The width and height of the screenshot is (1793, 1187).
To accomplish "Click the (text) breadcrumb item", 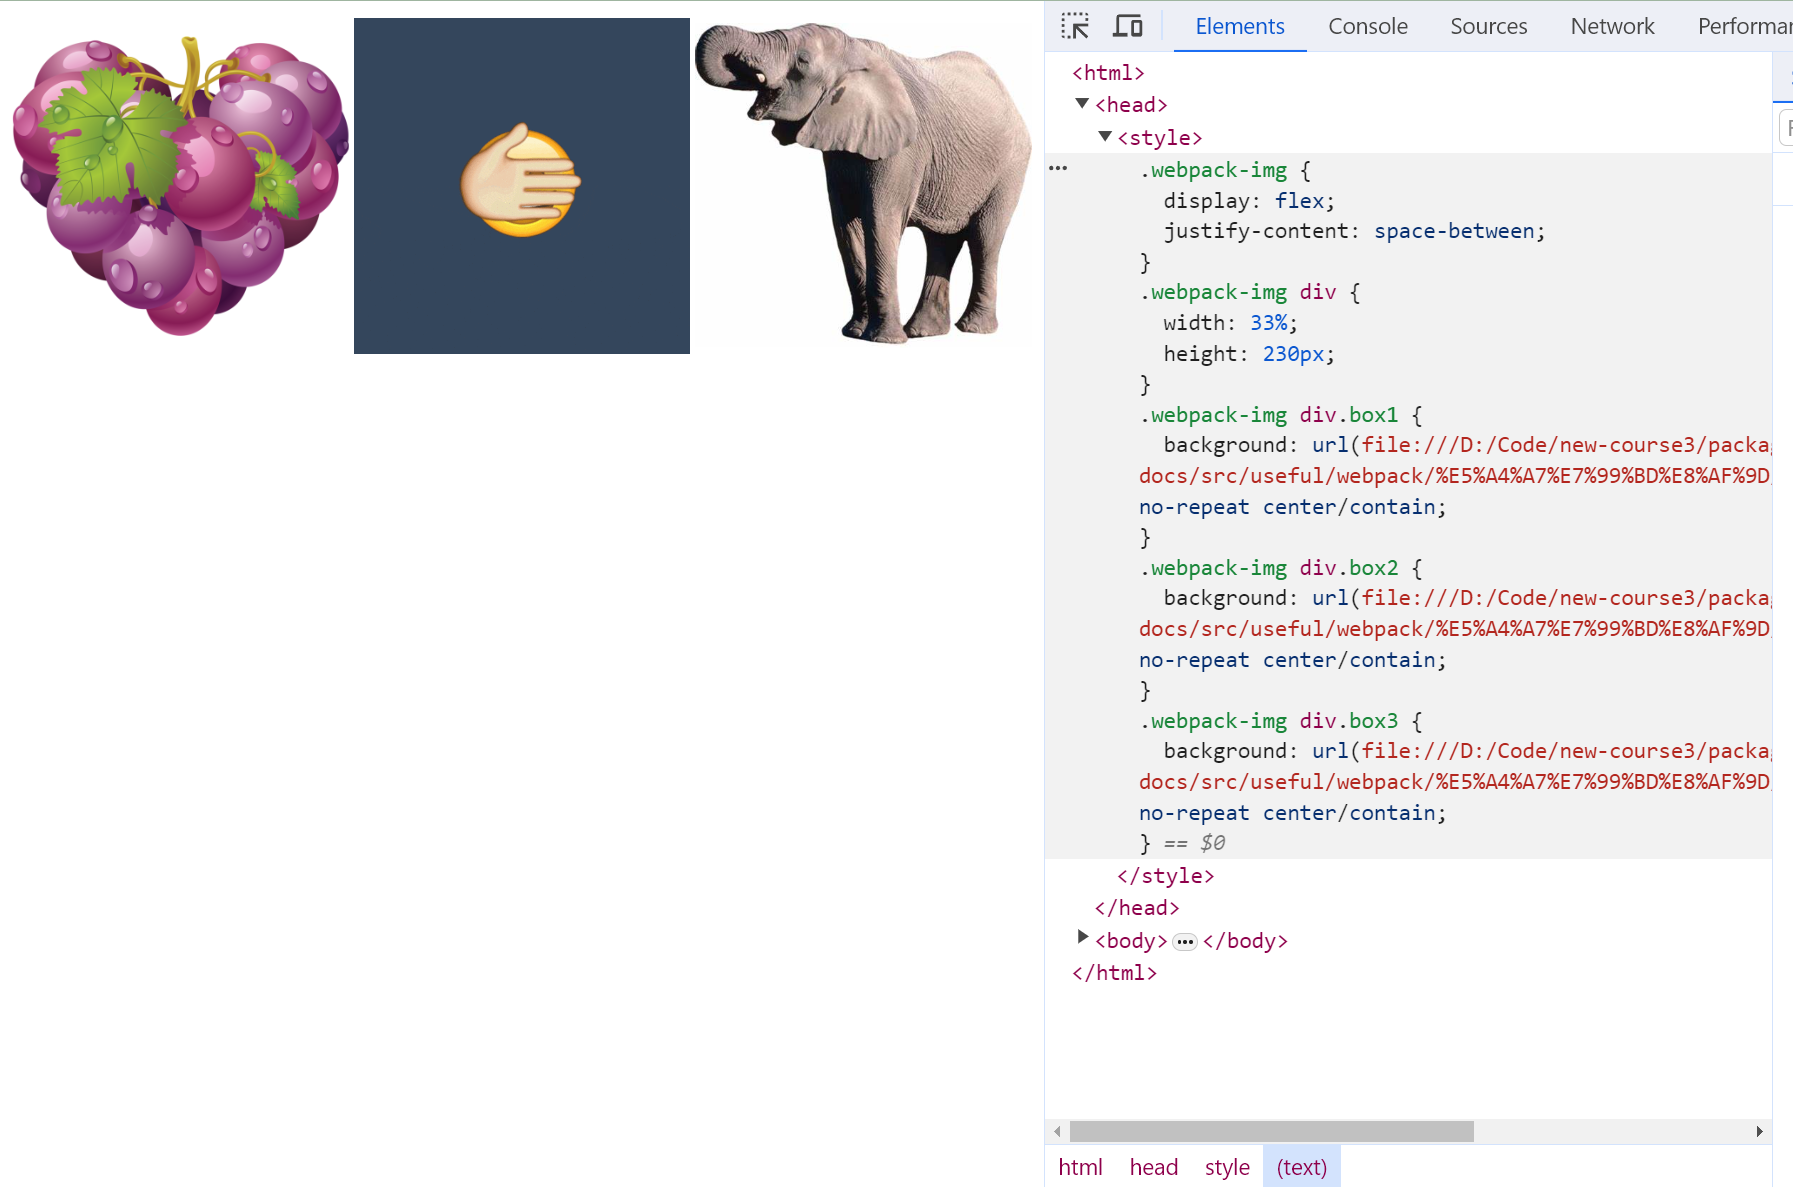I will coord(1301,1167).
